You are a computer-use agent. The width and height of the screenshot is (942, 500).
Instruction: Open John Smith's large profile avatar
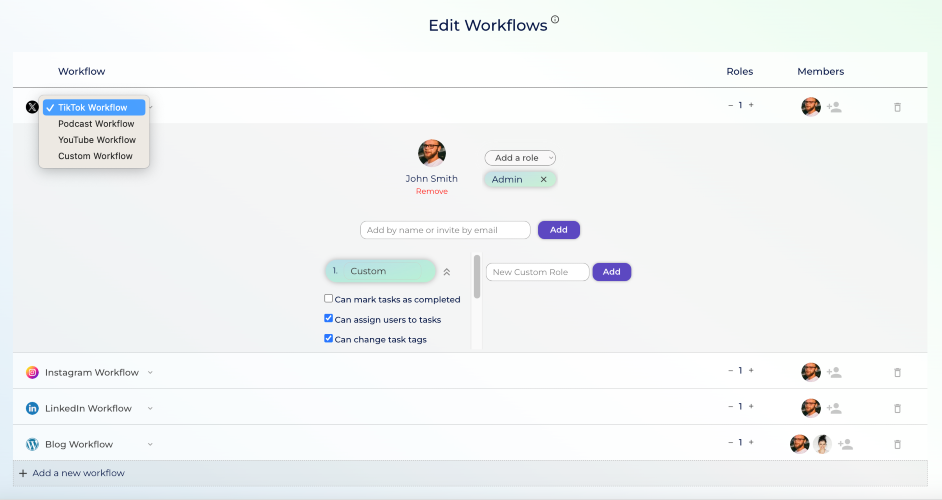pyautogui.click(x=432, y=153)
